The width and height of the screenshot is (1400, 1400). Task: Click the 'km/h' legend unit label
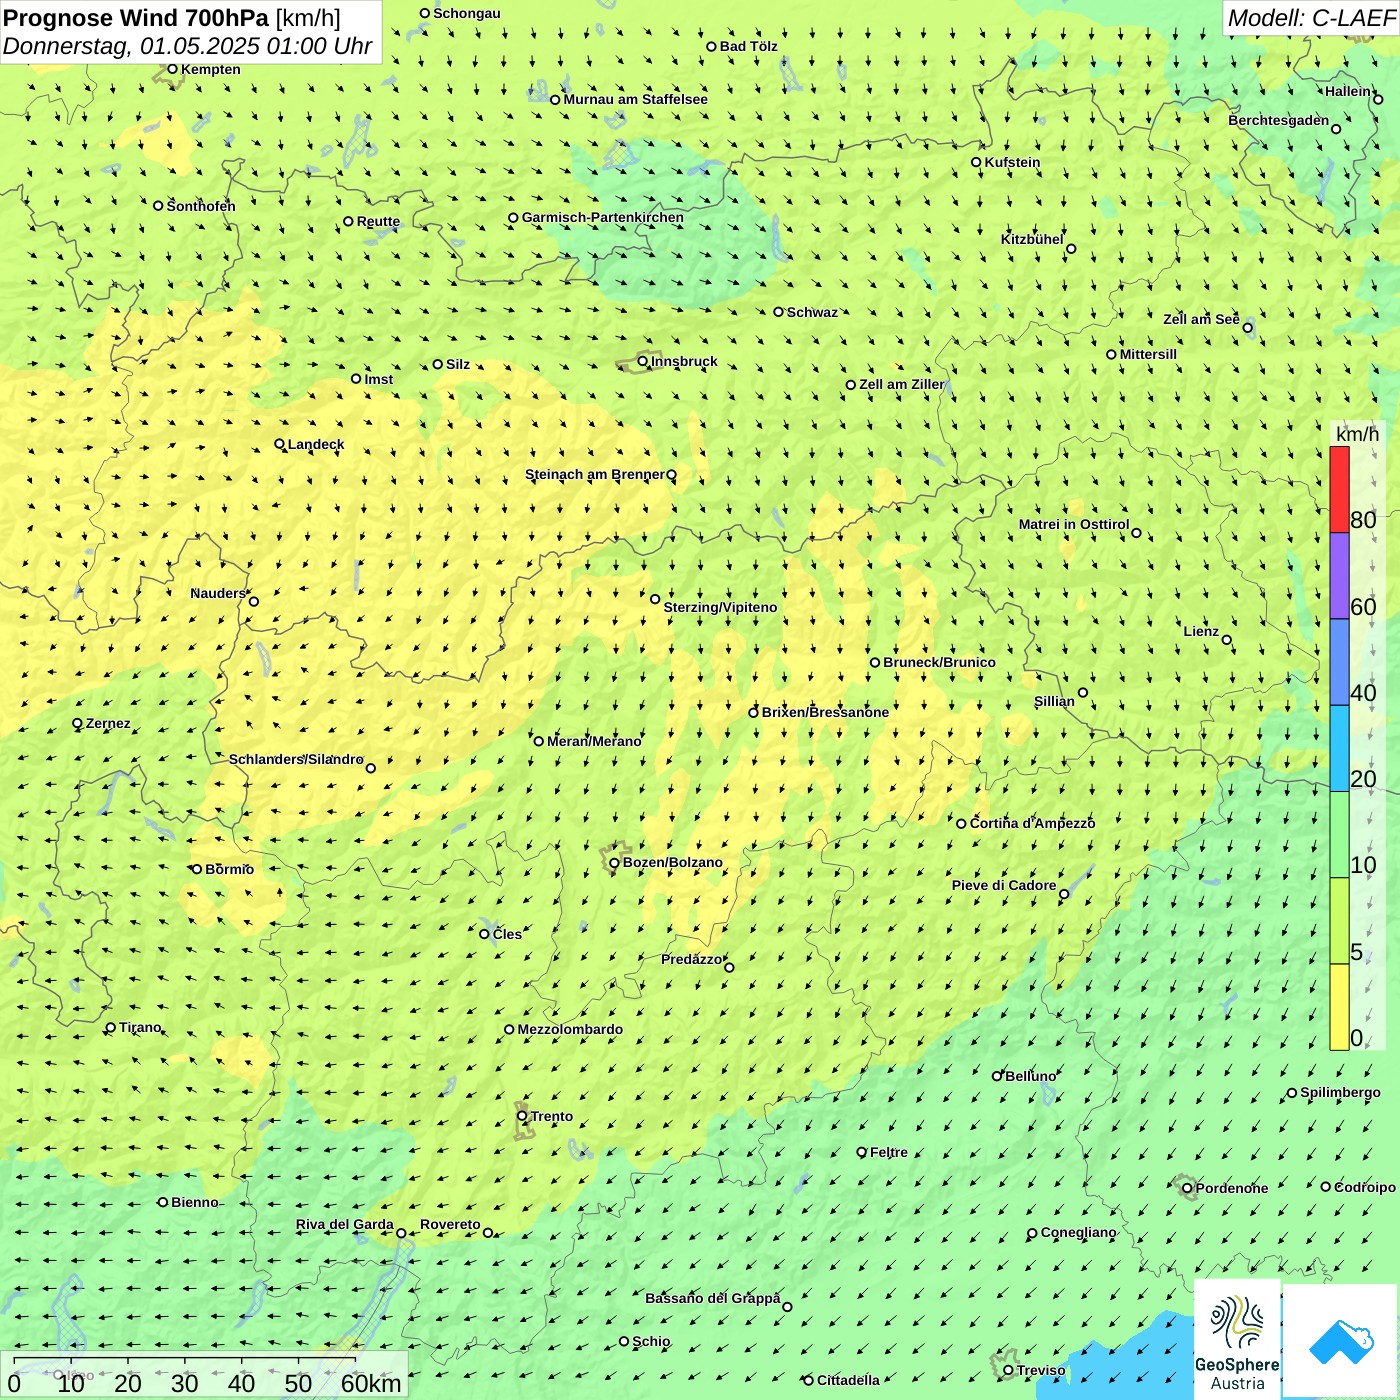pos(1357,434)
